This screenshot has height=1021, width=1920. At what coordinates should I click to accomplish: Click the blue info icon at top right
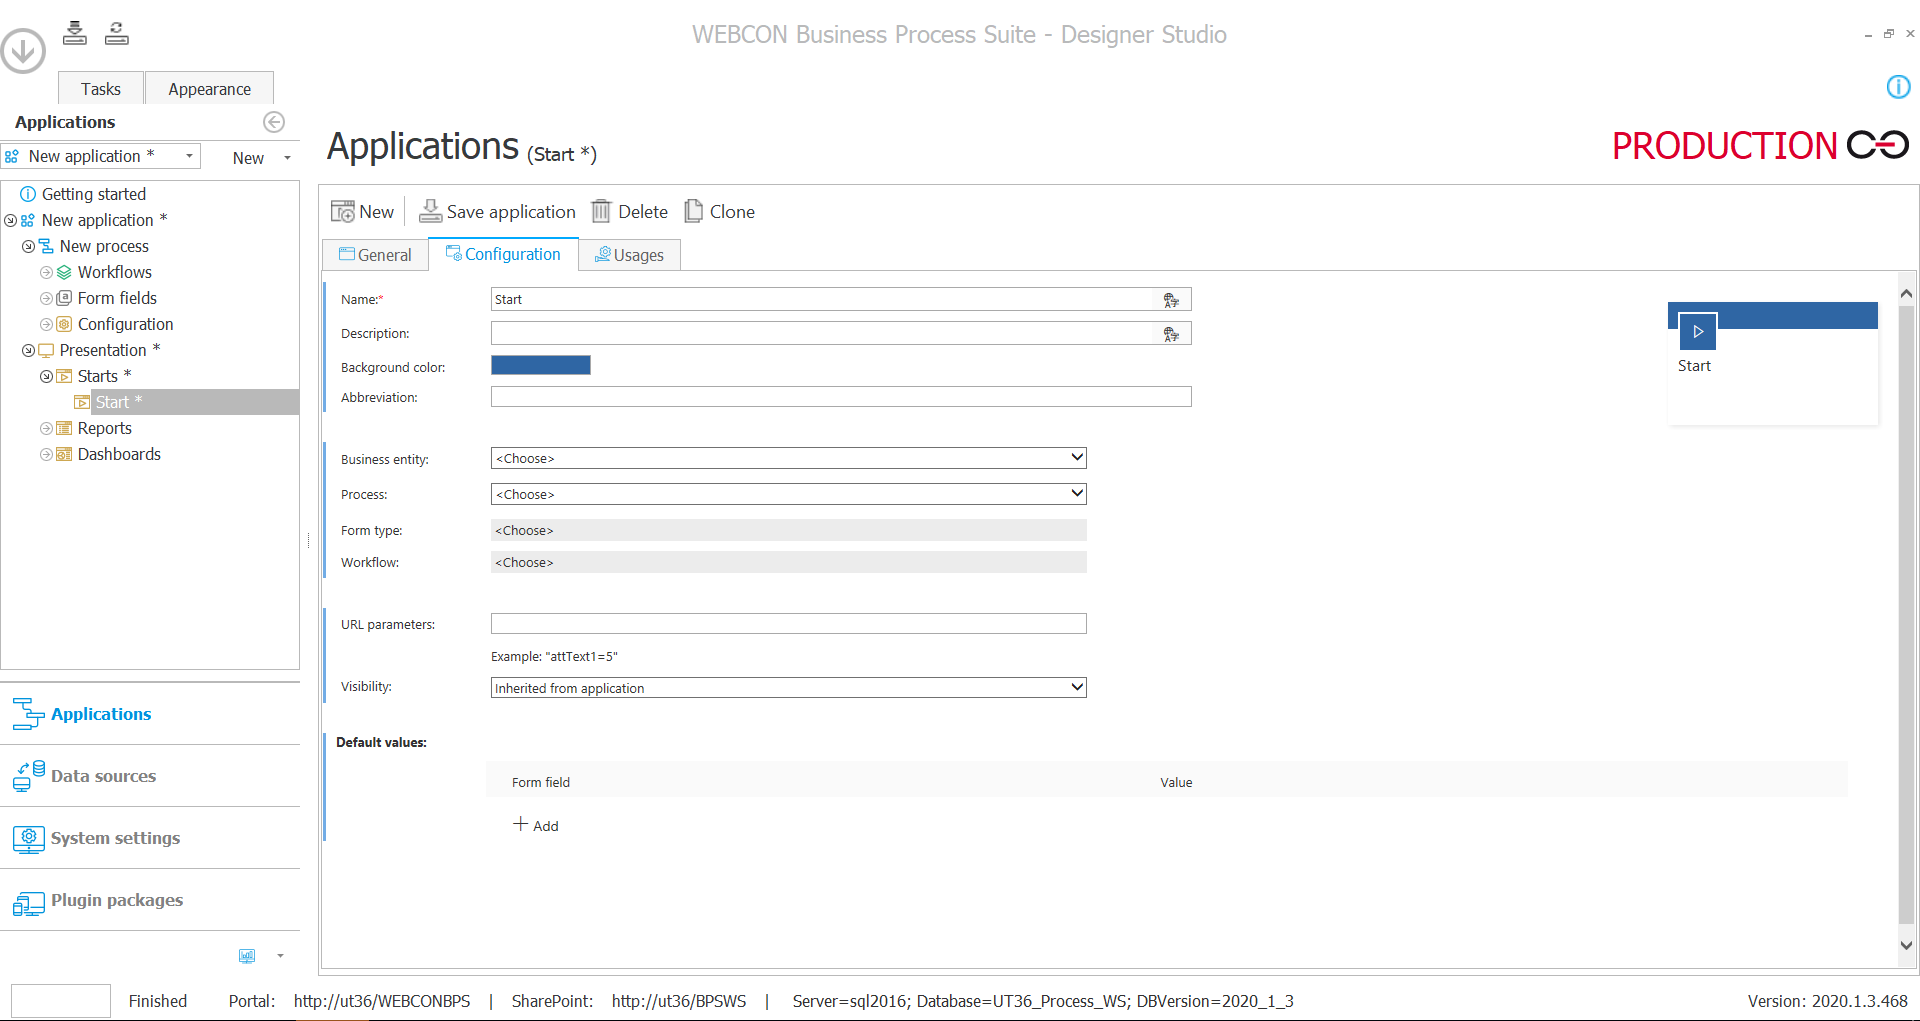1898,87
